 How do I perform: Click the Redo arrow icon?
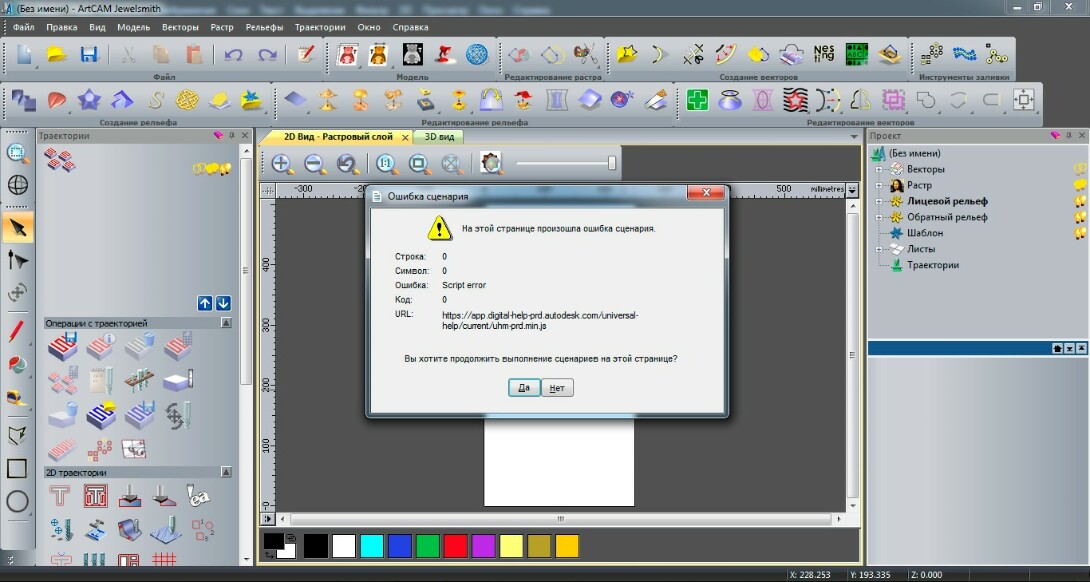pyautogui.click(x=267, y=54)
